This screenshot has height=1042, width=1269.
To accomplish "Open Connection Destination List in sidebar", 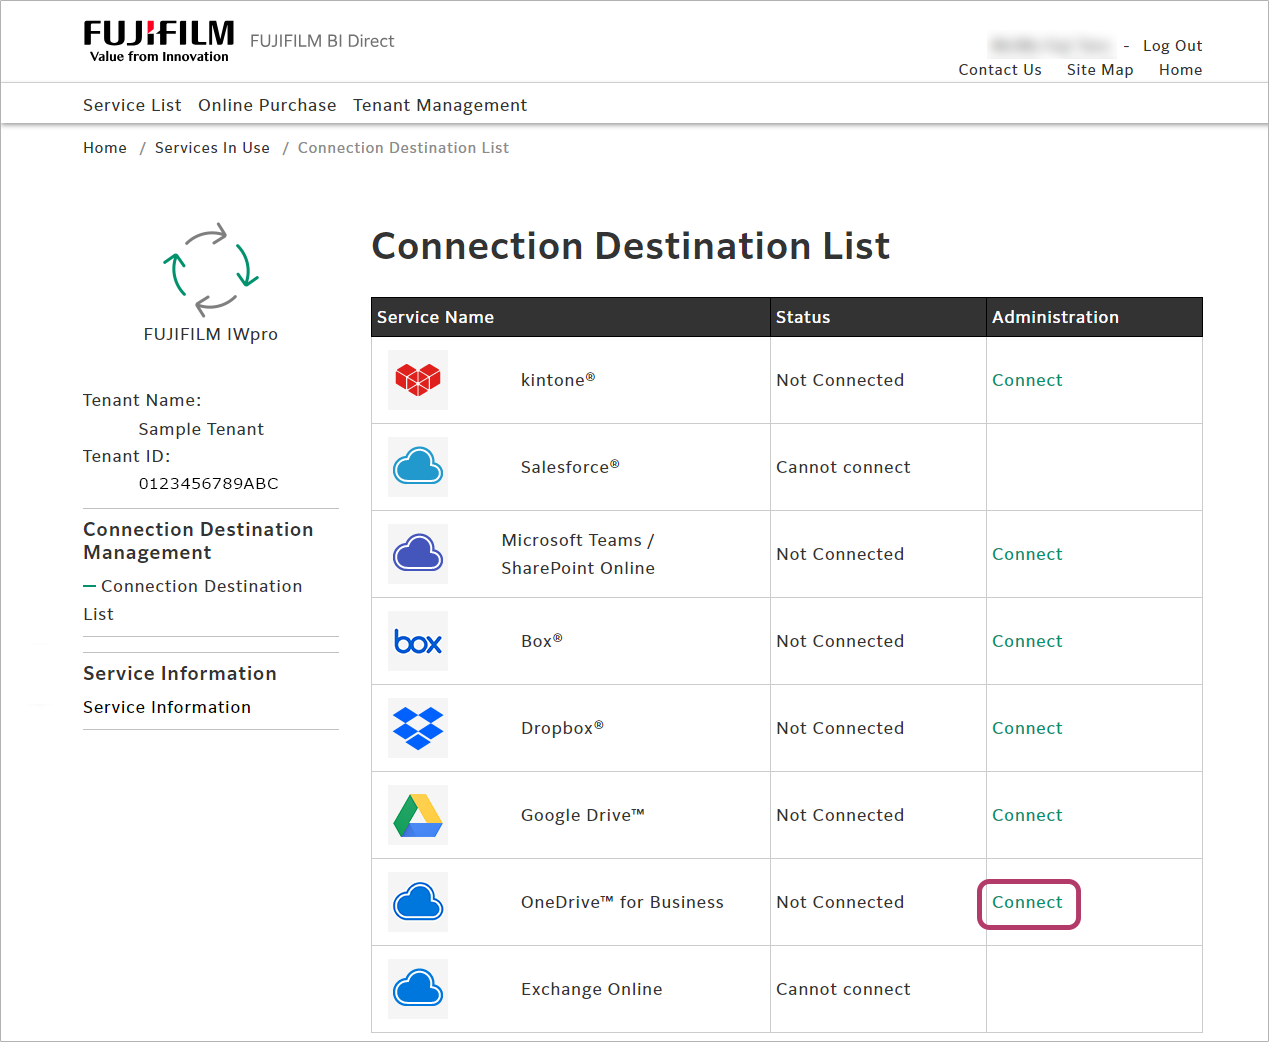I will point(193,600).
